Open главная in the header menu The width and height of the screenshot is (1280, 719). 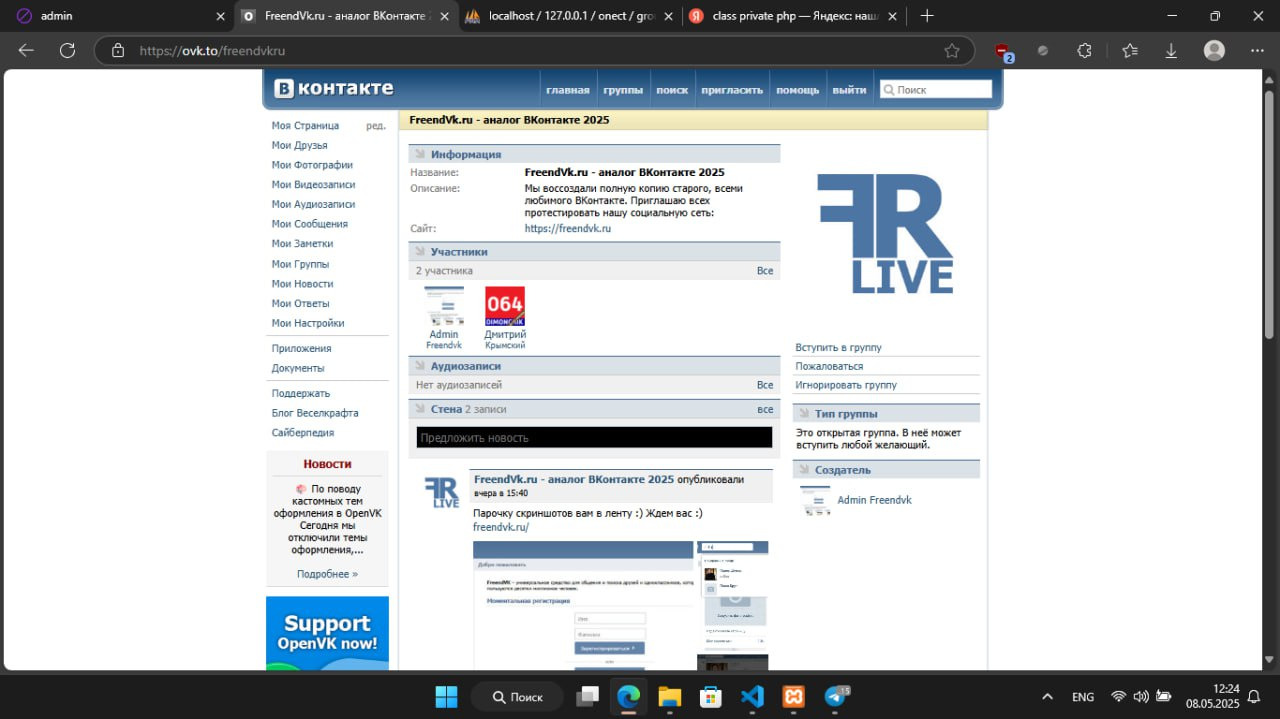coord(567,90)
